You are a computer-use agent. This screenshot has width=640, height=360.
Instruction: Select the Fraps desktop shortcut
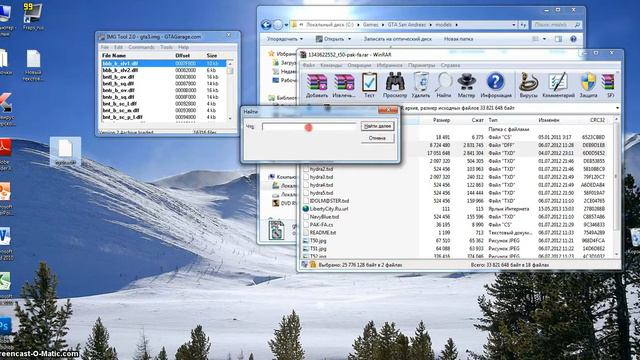point(33,17)
